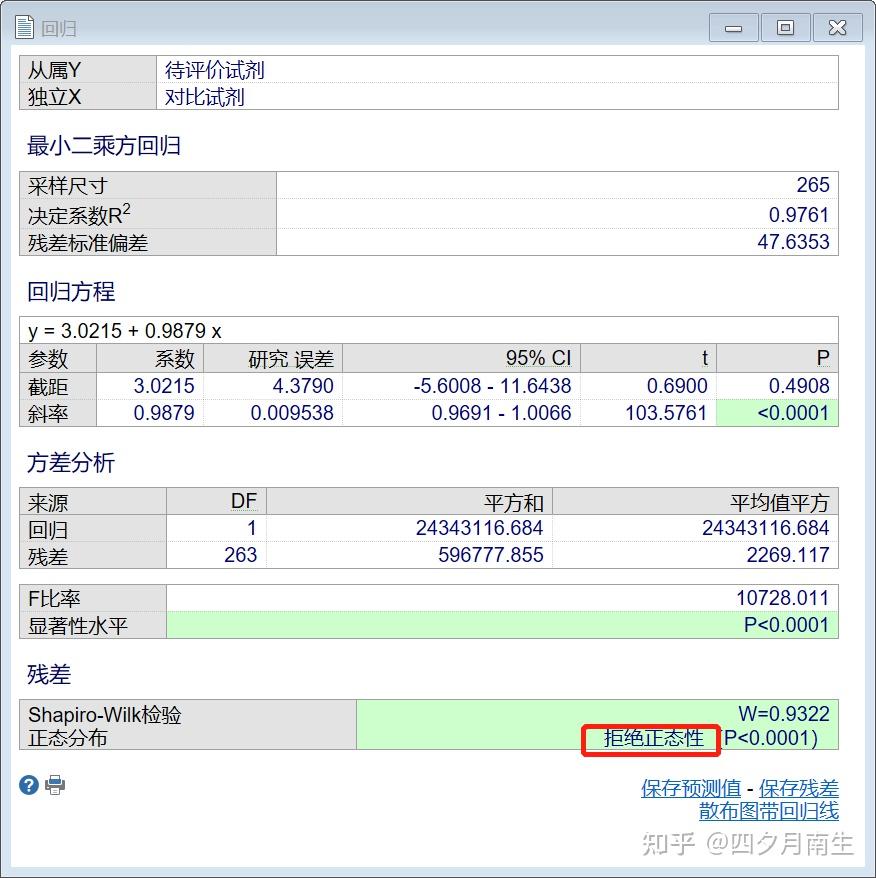Close the regression window
The image size is (876, 878).
pyautogui.click(x=838, y=27)
